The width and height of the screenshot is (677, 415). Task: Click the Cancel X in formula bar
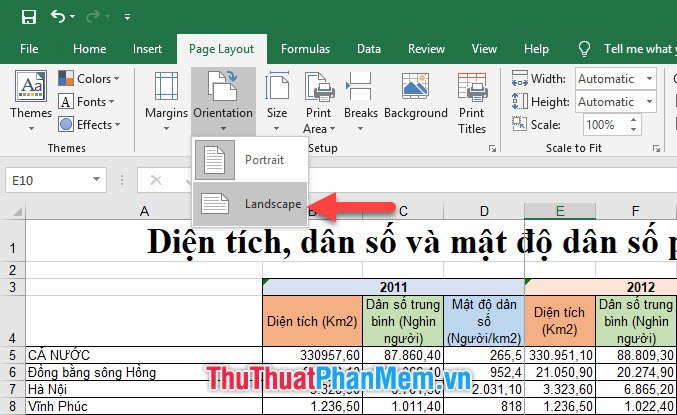coord(156,180)
